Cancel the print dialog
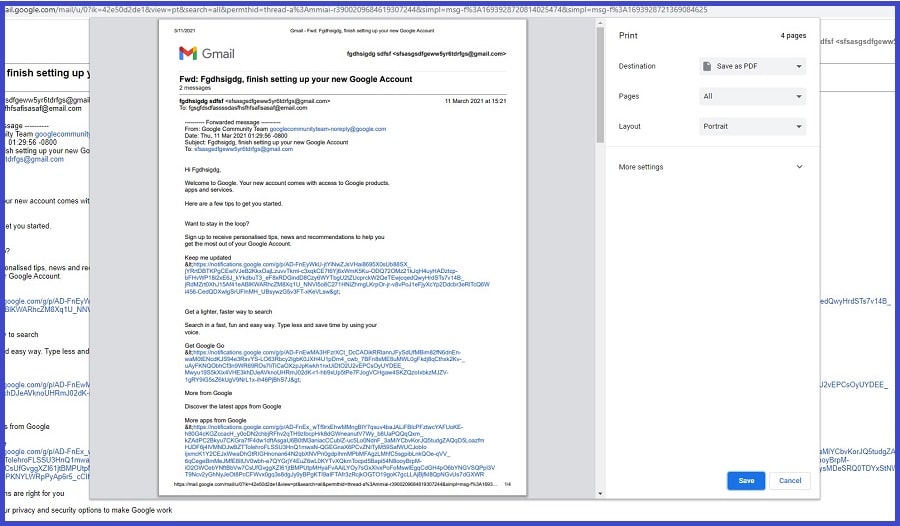 [790, 481]
